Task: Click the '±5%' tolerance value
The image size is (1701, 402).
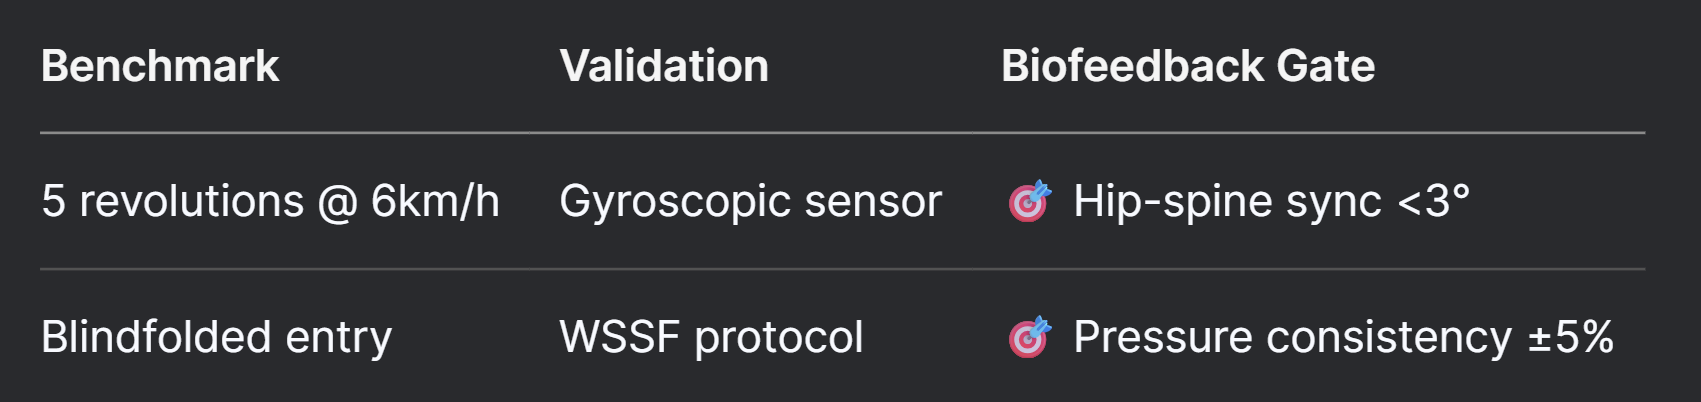Action: (1570, 337)
